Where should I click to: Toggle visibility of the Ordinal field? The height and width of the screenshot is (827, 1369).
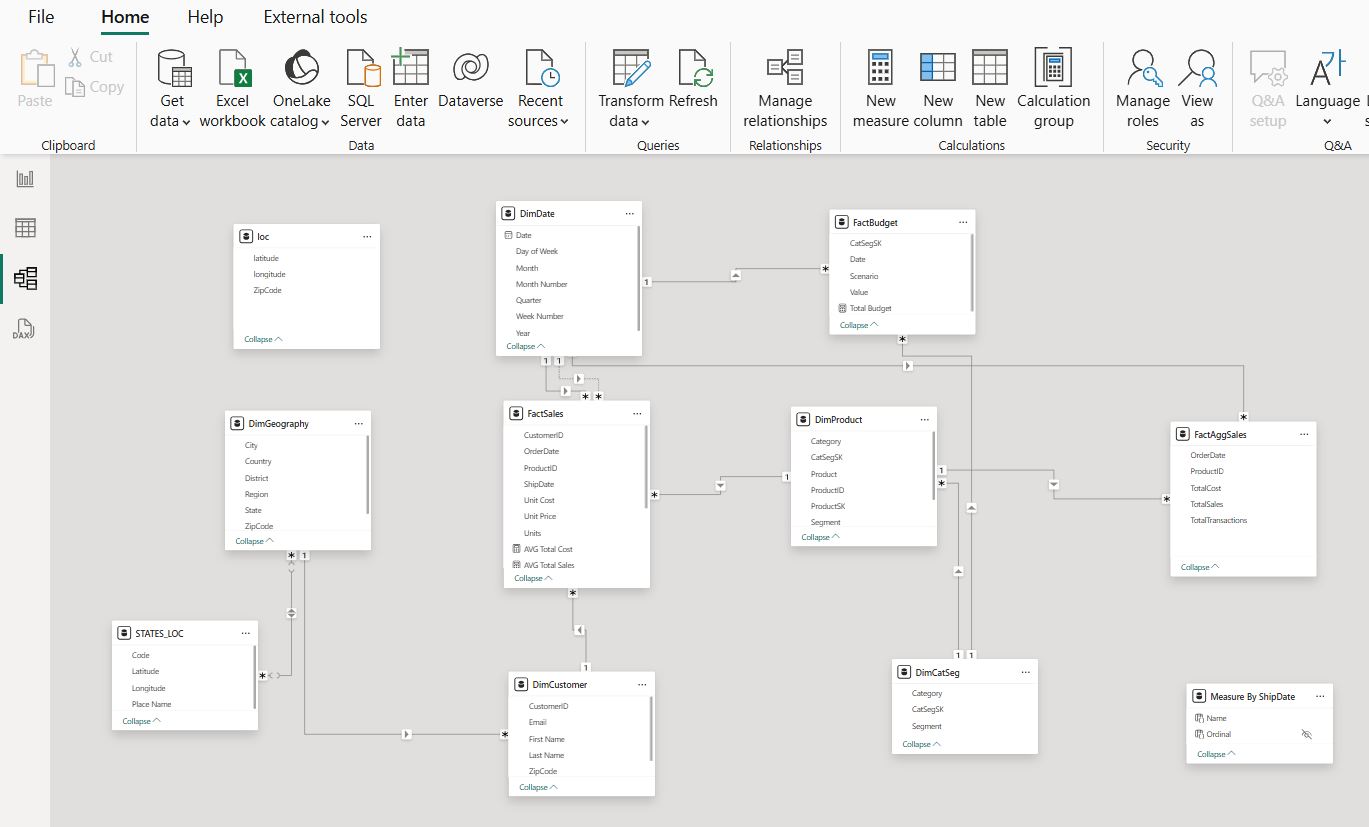tap(1306, 734)
